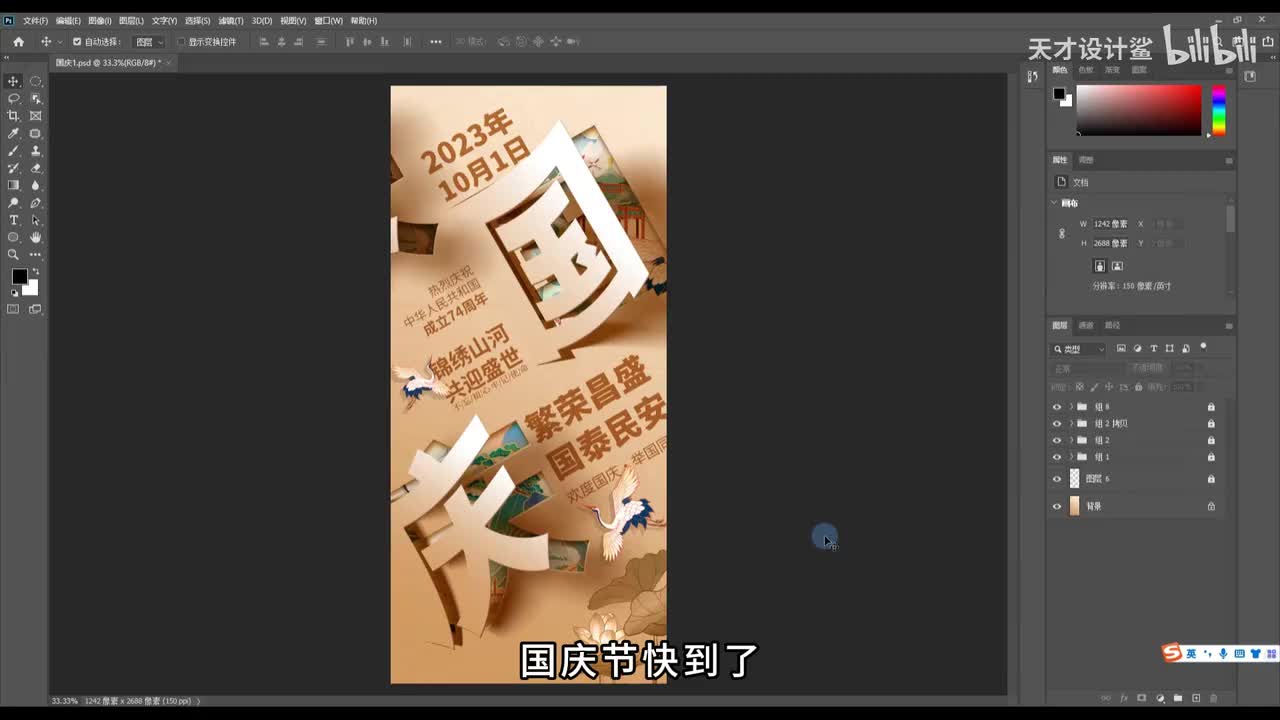Open the 文件(F) menu
The image size is (1280, 720).
35,21
